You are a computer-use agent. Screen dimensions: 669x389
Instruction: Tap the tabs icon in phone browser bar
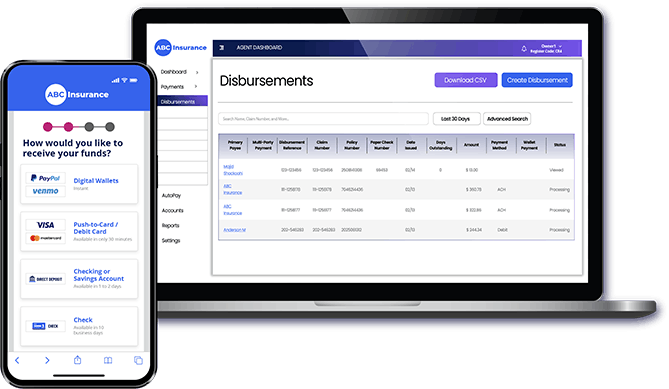pyautogui.click(x=138, y=360)
